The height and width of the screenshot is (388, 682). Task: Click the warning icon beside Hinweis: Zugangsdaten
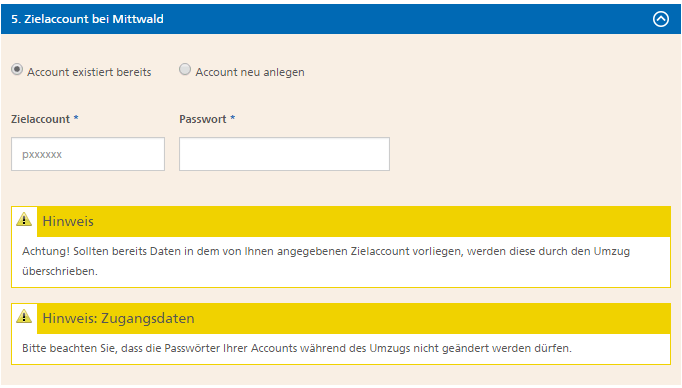tap(24, 317)
